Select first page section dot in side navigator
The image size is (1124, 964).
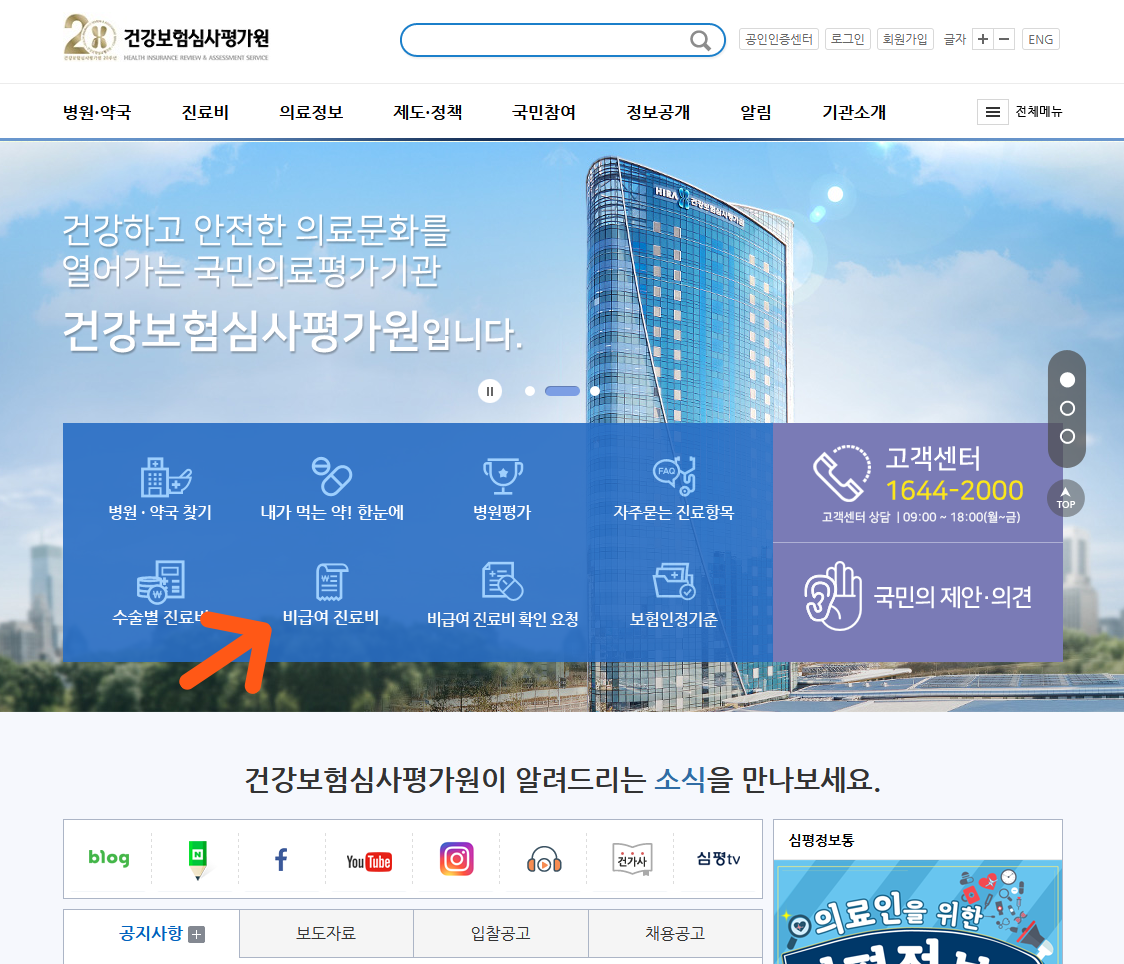click(x=1067, y=379)
